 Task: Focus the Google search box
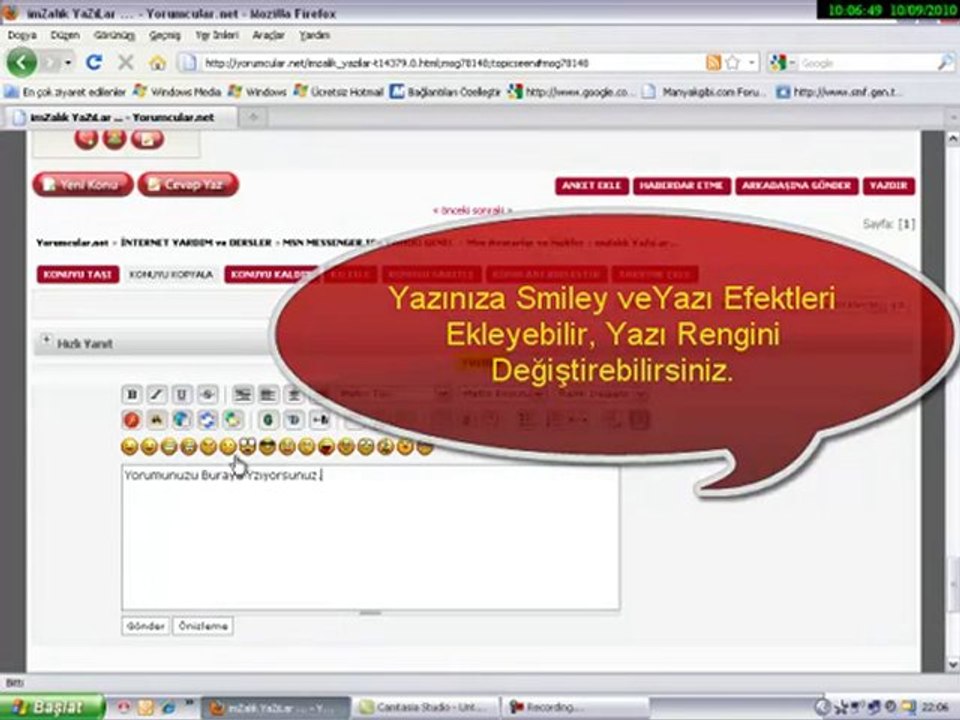tap(868, 63)
